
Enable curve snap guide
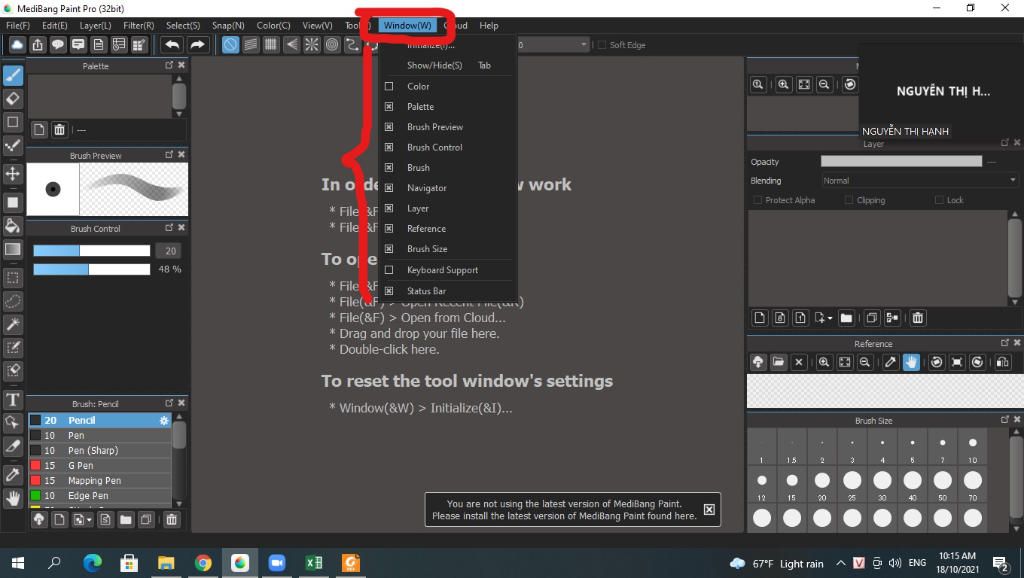tap(352, 44)
